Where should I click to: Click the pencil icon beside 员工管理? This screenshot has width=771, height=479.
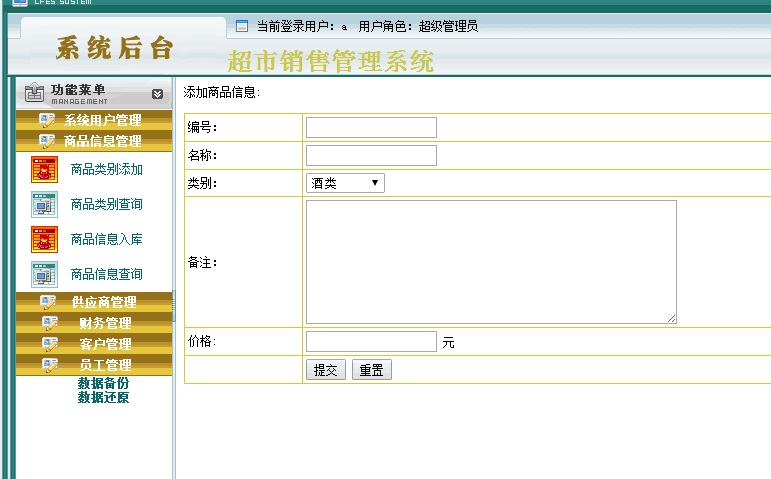50,365
